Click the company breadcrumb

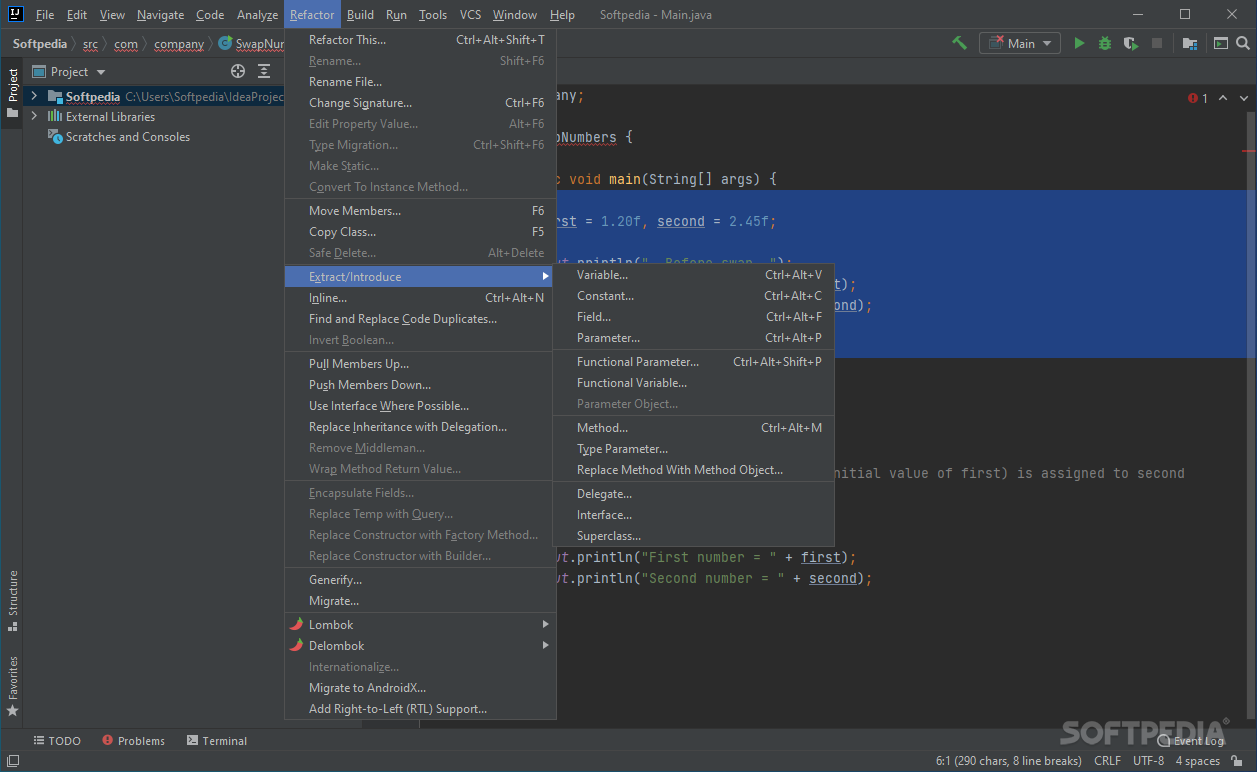(179, 44)
